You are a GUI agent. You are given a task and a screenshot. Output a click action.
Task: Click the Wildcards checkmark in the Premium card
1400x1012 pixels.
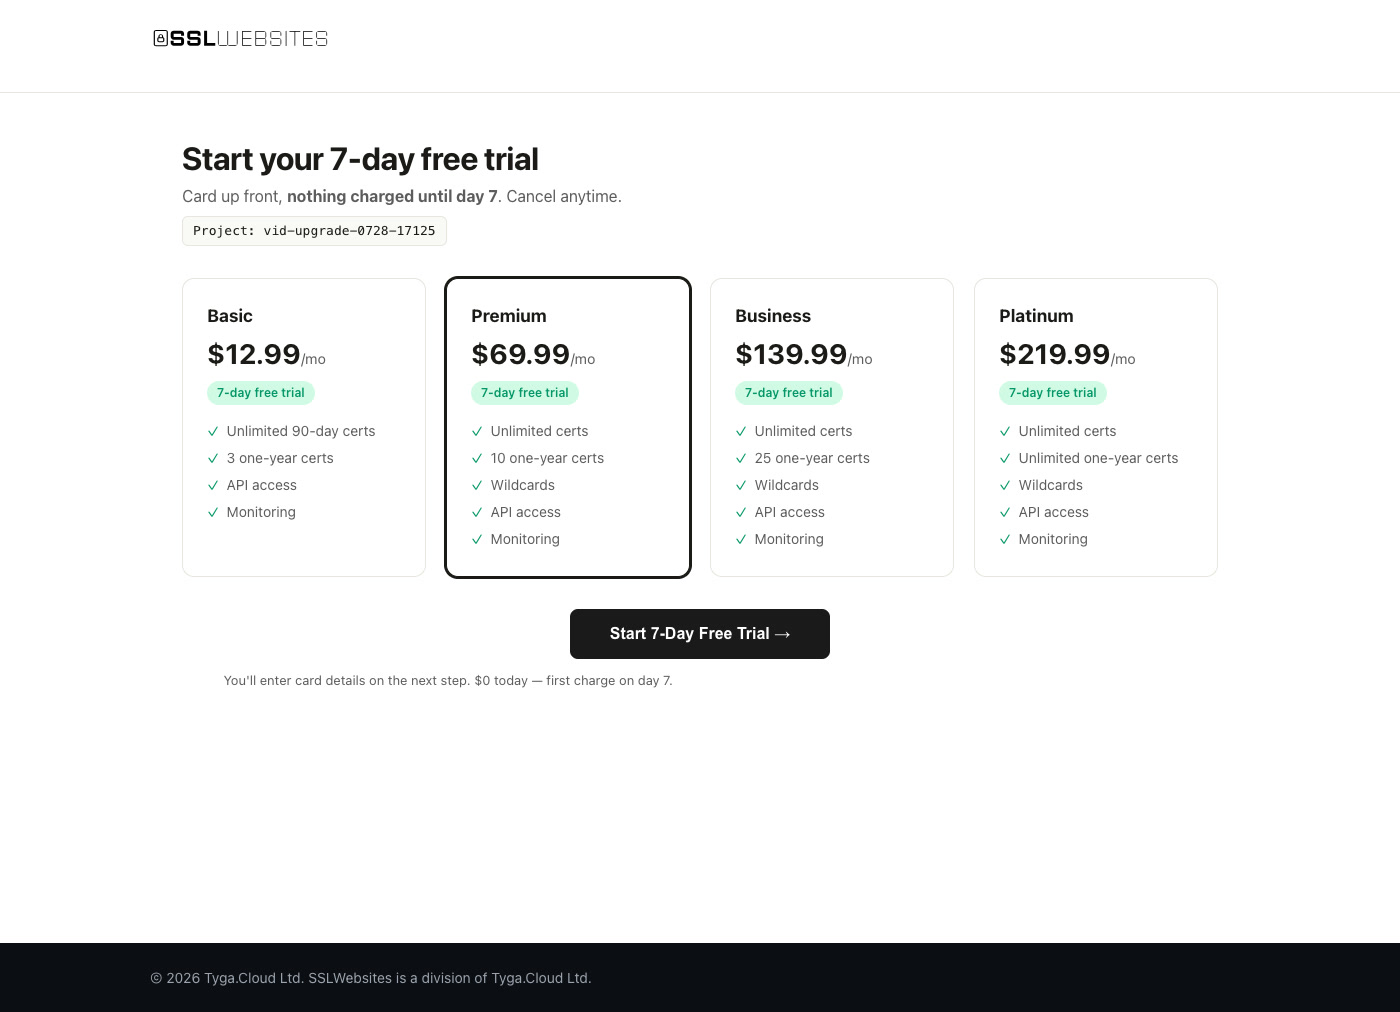[477, 486]
